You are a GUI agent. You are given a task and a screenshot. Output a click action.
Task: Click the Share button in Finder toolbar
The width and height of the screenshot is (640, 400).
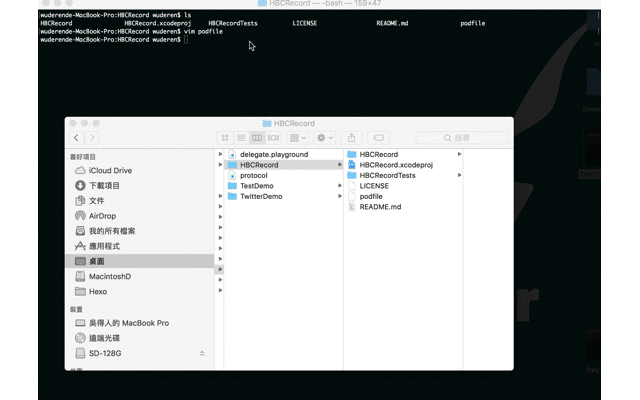pyautogui.click(x=351, y=138)
